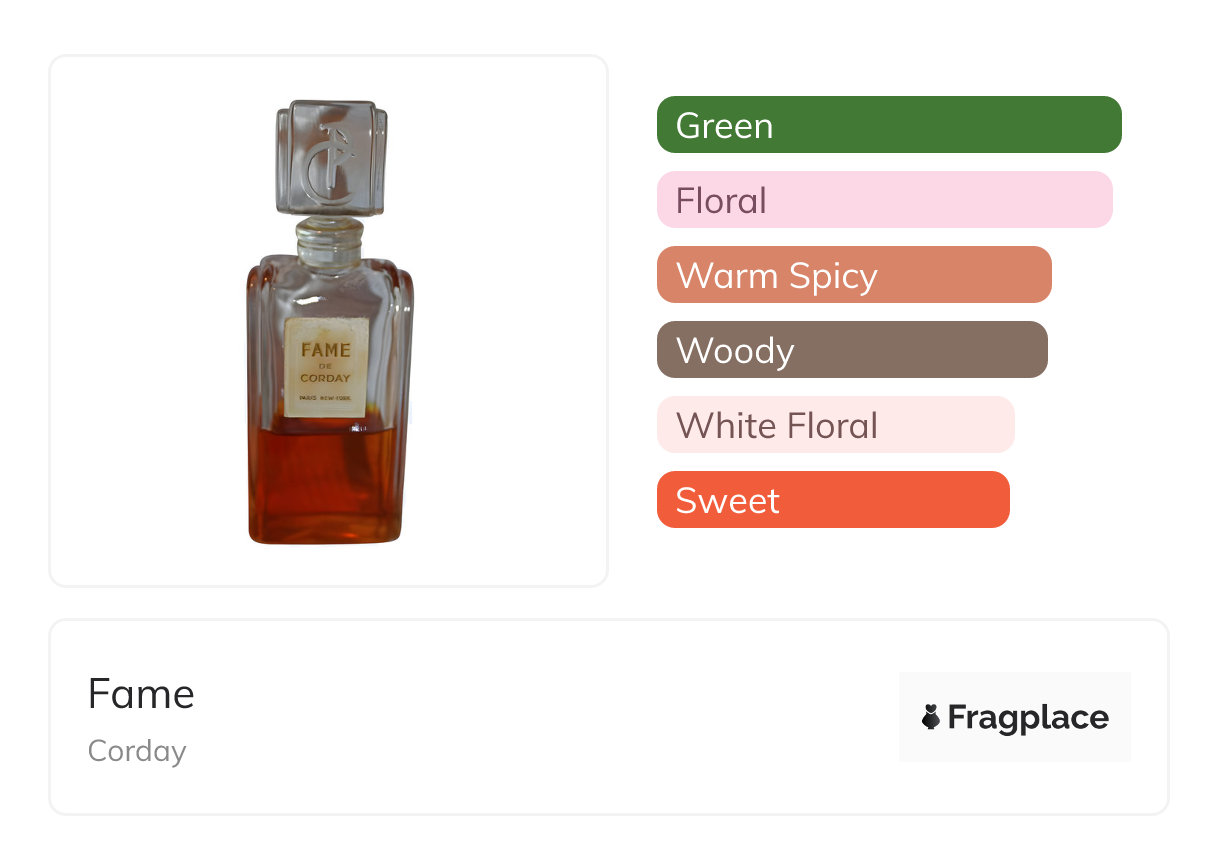Click the small DE text on the bottle label
The height and width of the screenshot is (864, 1218).
[326, 365]
